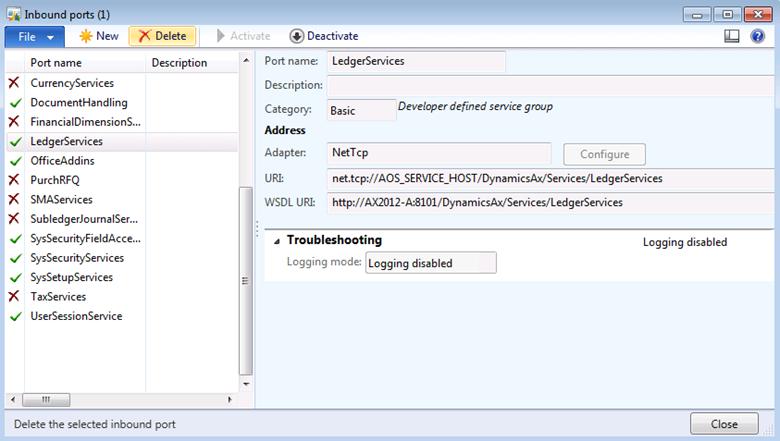This screenshot has height=441, width=780.
Task: Open help with the question mark icon
Action: pyautogui.click(x=757, y=36)
